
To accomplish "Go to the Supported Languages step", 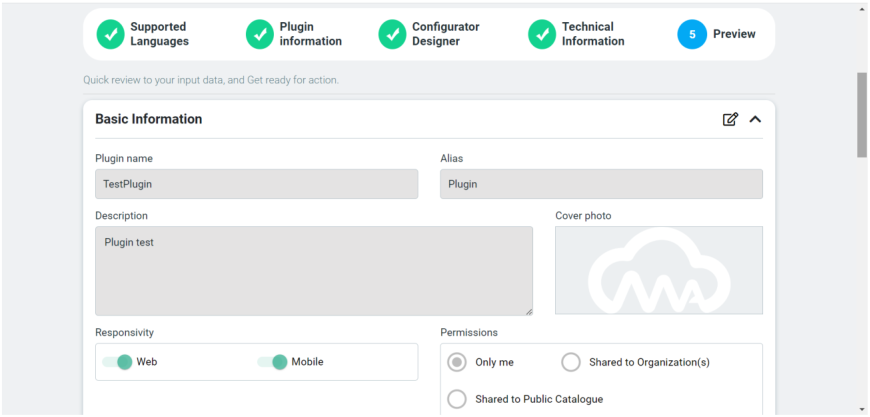I will click(x=159, y=34).
